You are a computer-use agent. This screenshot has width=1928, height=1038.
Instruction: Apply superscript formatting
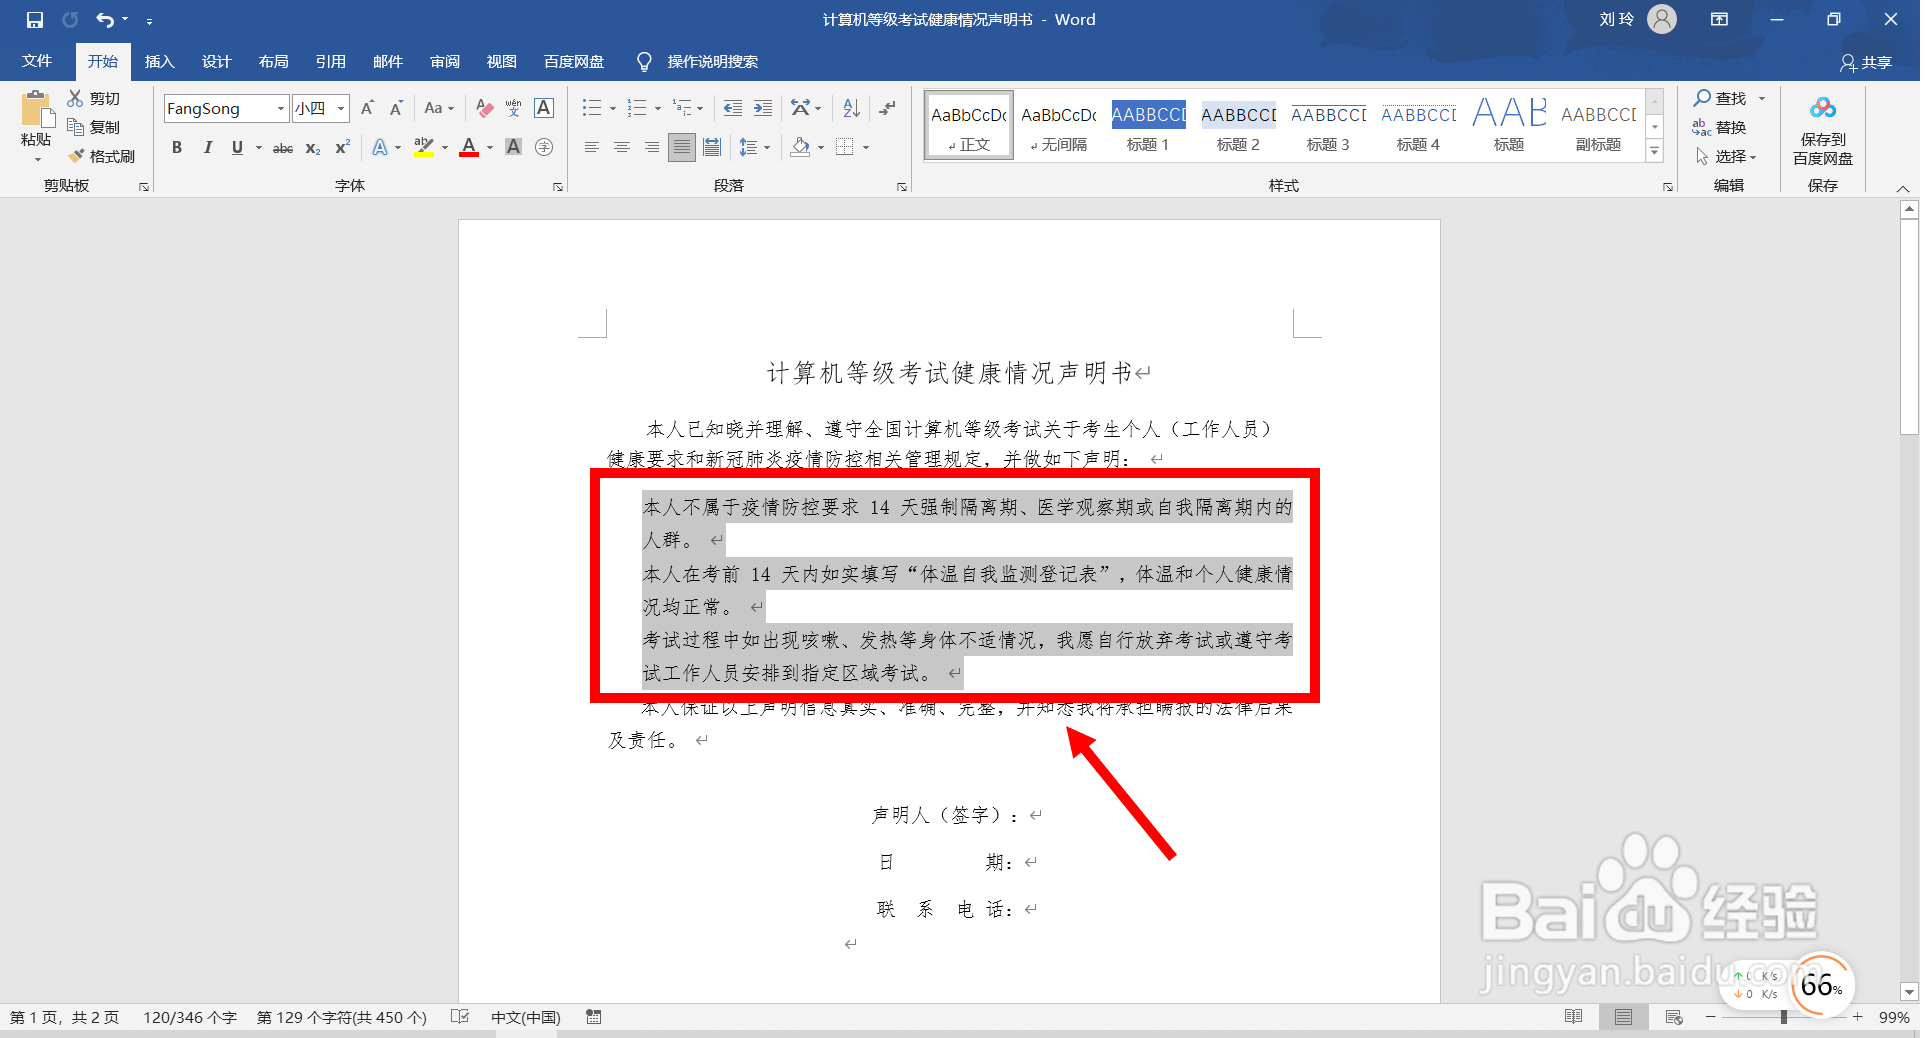point(342,148)
